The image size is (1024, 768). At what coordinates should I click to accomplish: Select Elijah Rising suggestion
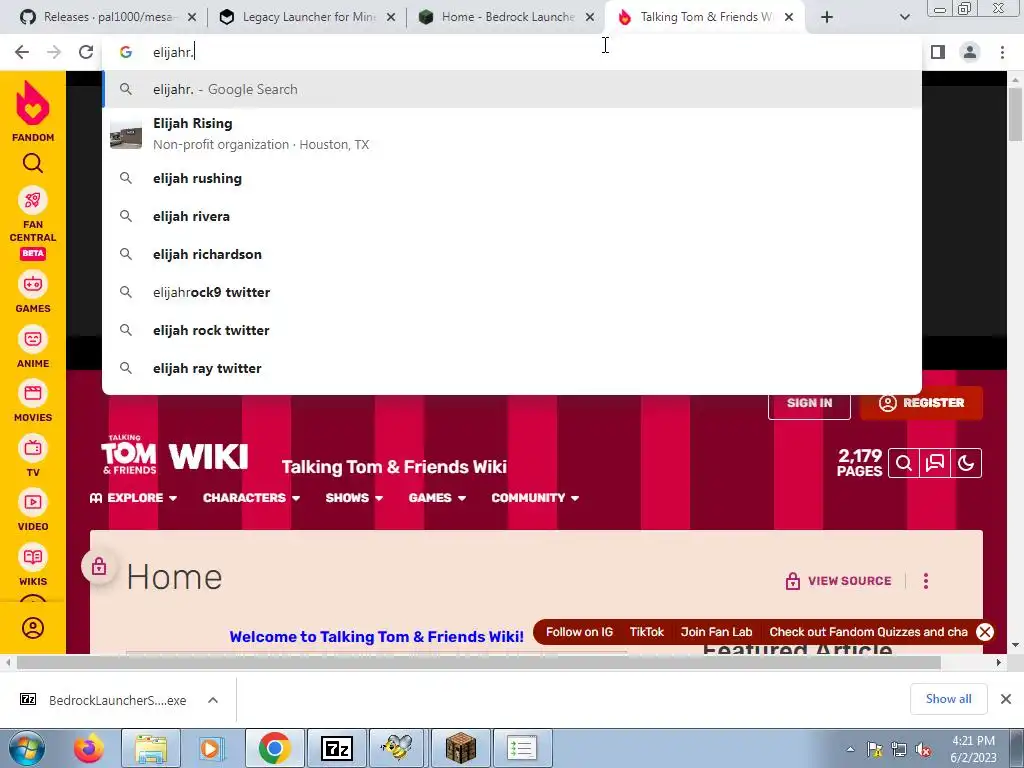tap(511, 134)
